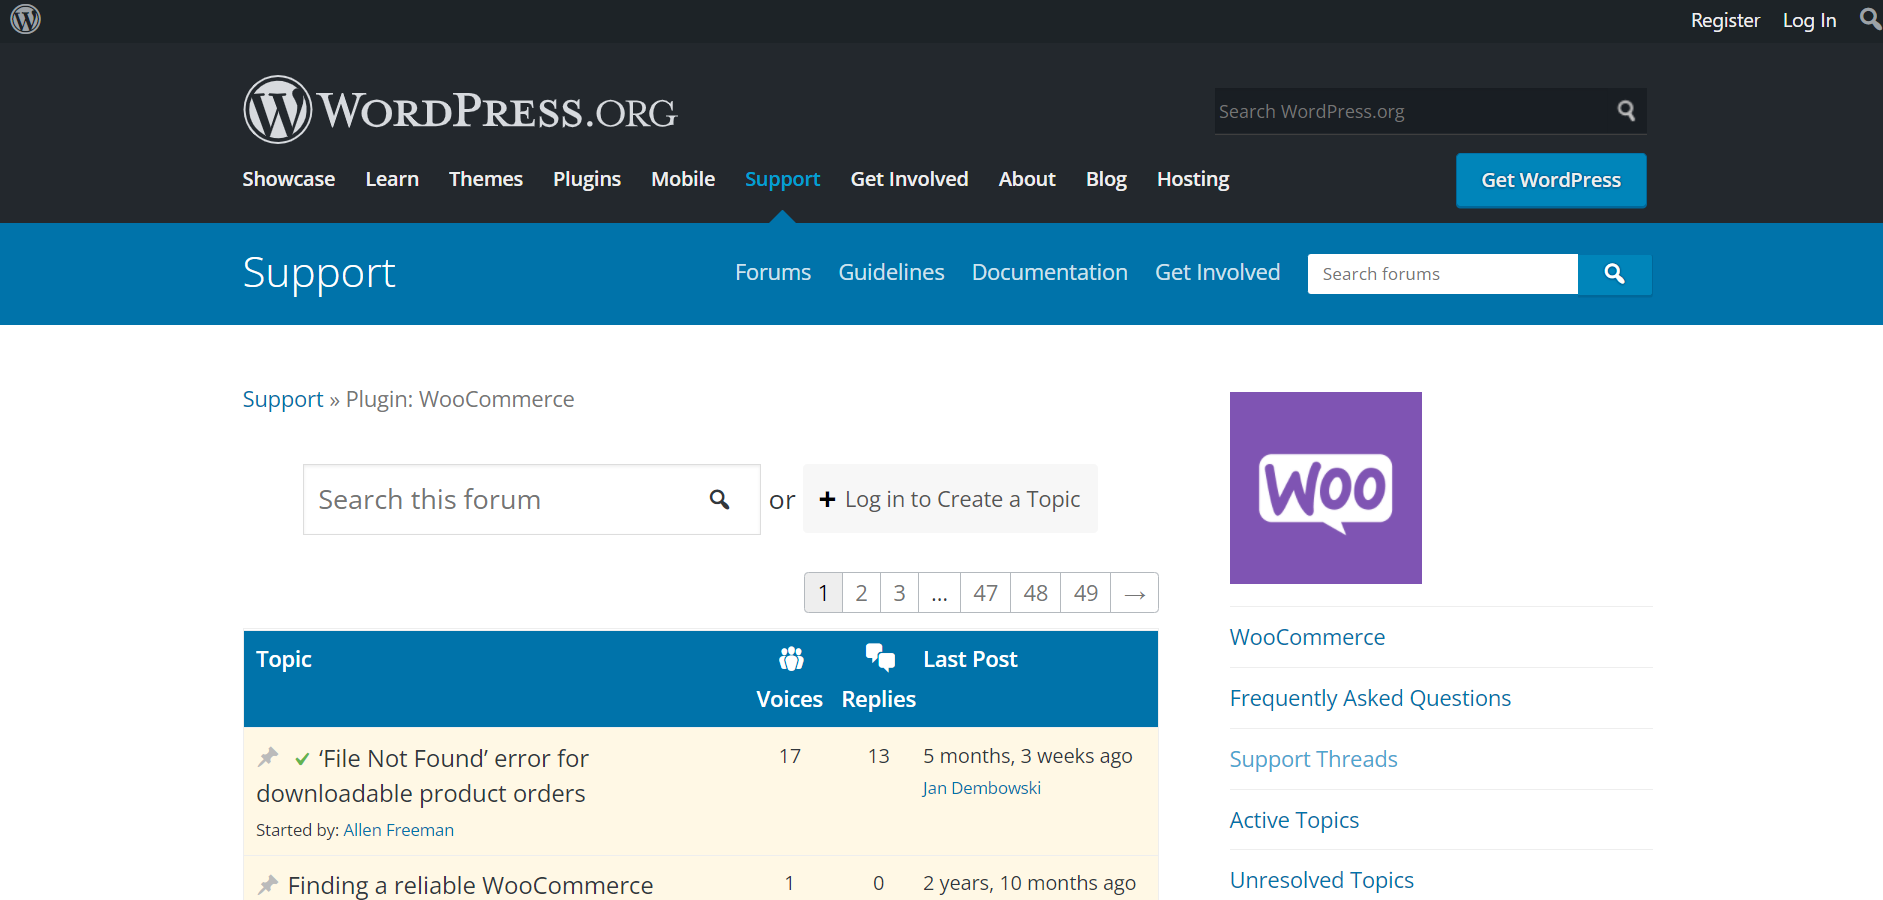Click the WordPress logo in admin bar
This screenshot has width=1883, height=900.
click(26, 19)
